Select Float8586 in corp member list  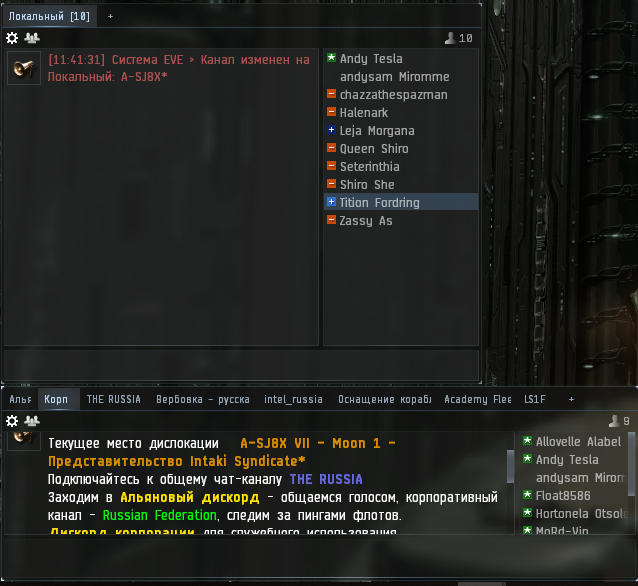(575, 495)
